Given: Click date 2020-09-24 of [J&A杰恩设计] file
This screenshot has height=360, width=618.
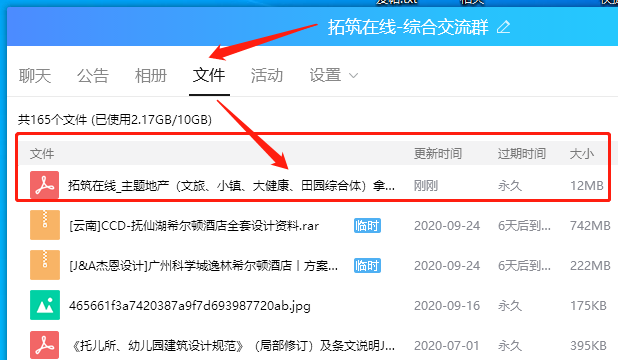Looking at the screenshot, I should click(447, 265).
